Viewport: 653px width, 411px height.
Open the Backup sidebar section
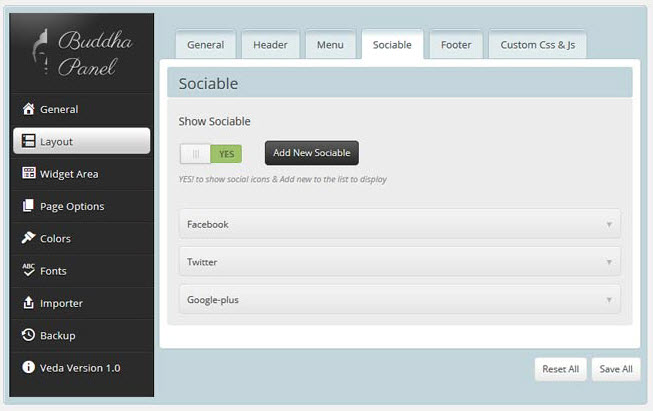coord(82,335)
